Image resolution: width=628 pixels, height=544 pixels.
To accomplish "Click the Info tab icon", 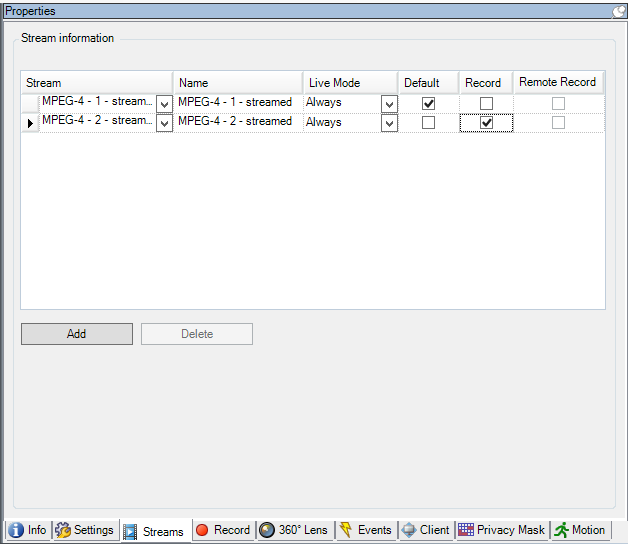I will pos(16,530).
